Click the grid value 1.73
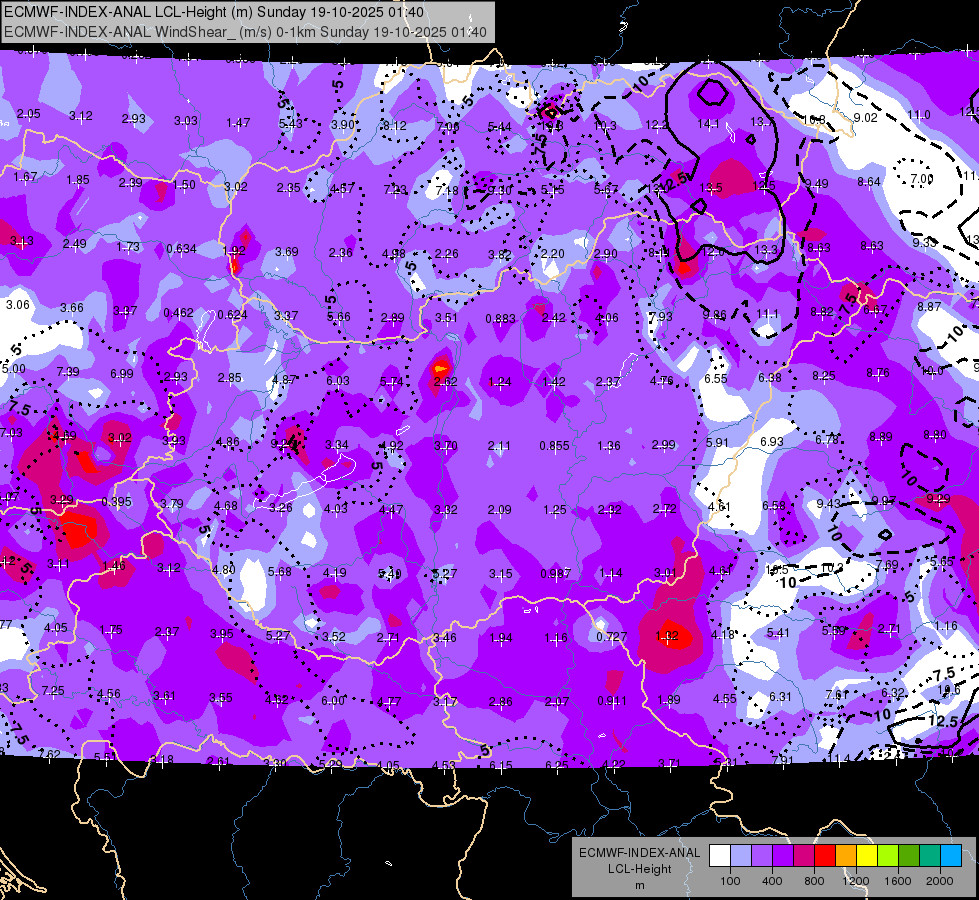This screenshot has height=900, width=979. 128,247
